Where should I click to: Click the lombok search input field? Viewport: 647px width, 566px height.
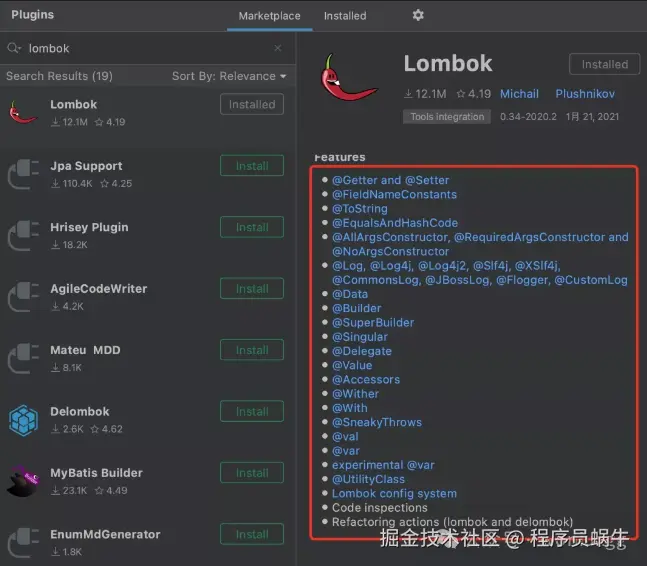coord(149,48)
